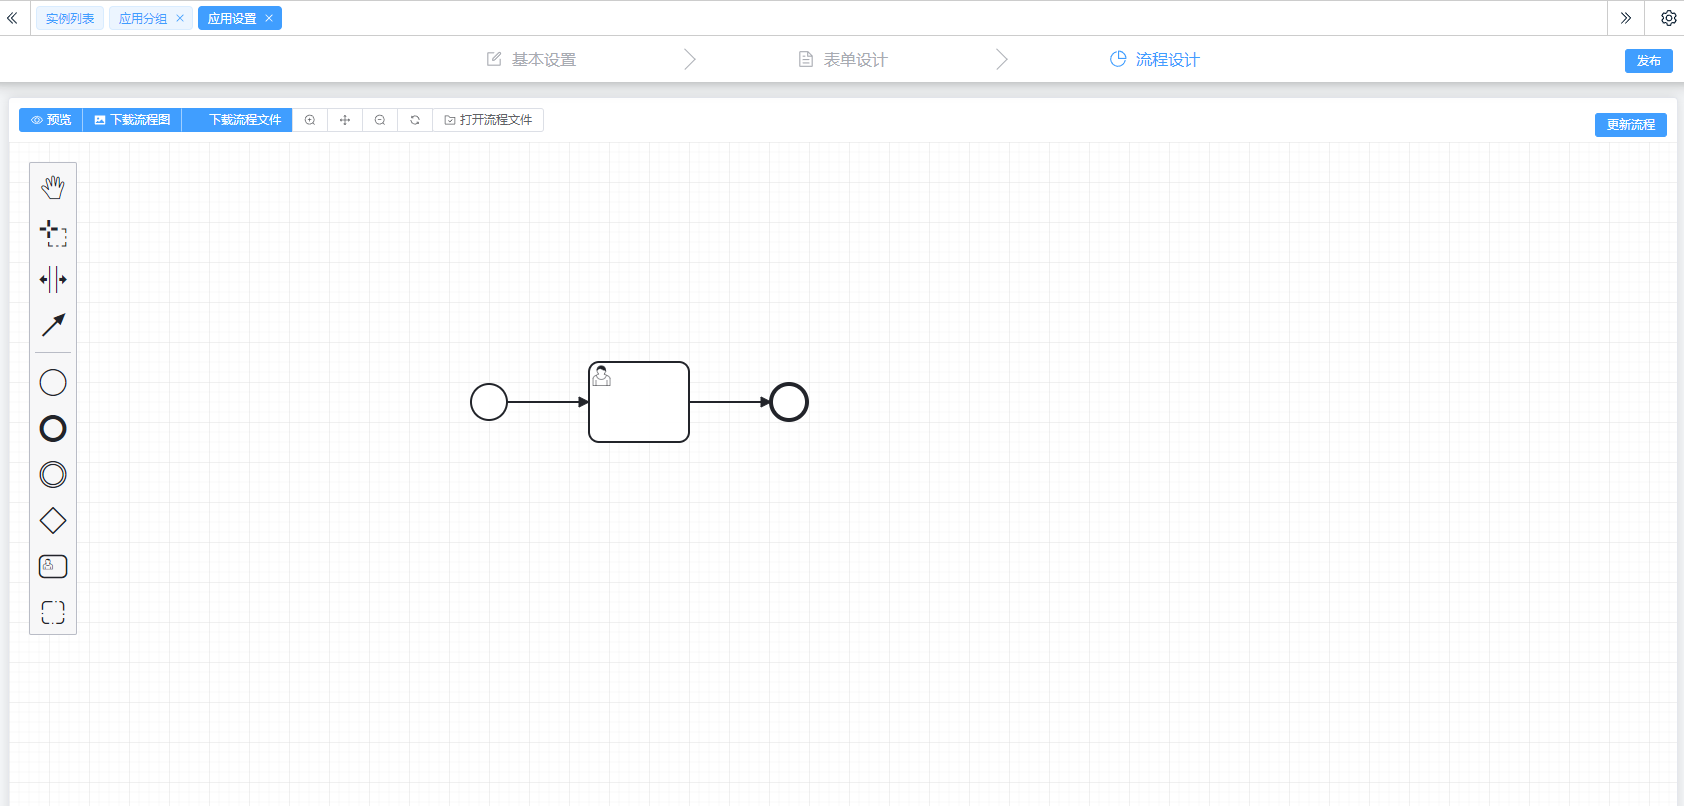Image resolution: width=1684 pixels, height=806 pixels.
Task: Close the 应用设置 tab
Action: (x=269, y=18)
